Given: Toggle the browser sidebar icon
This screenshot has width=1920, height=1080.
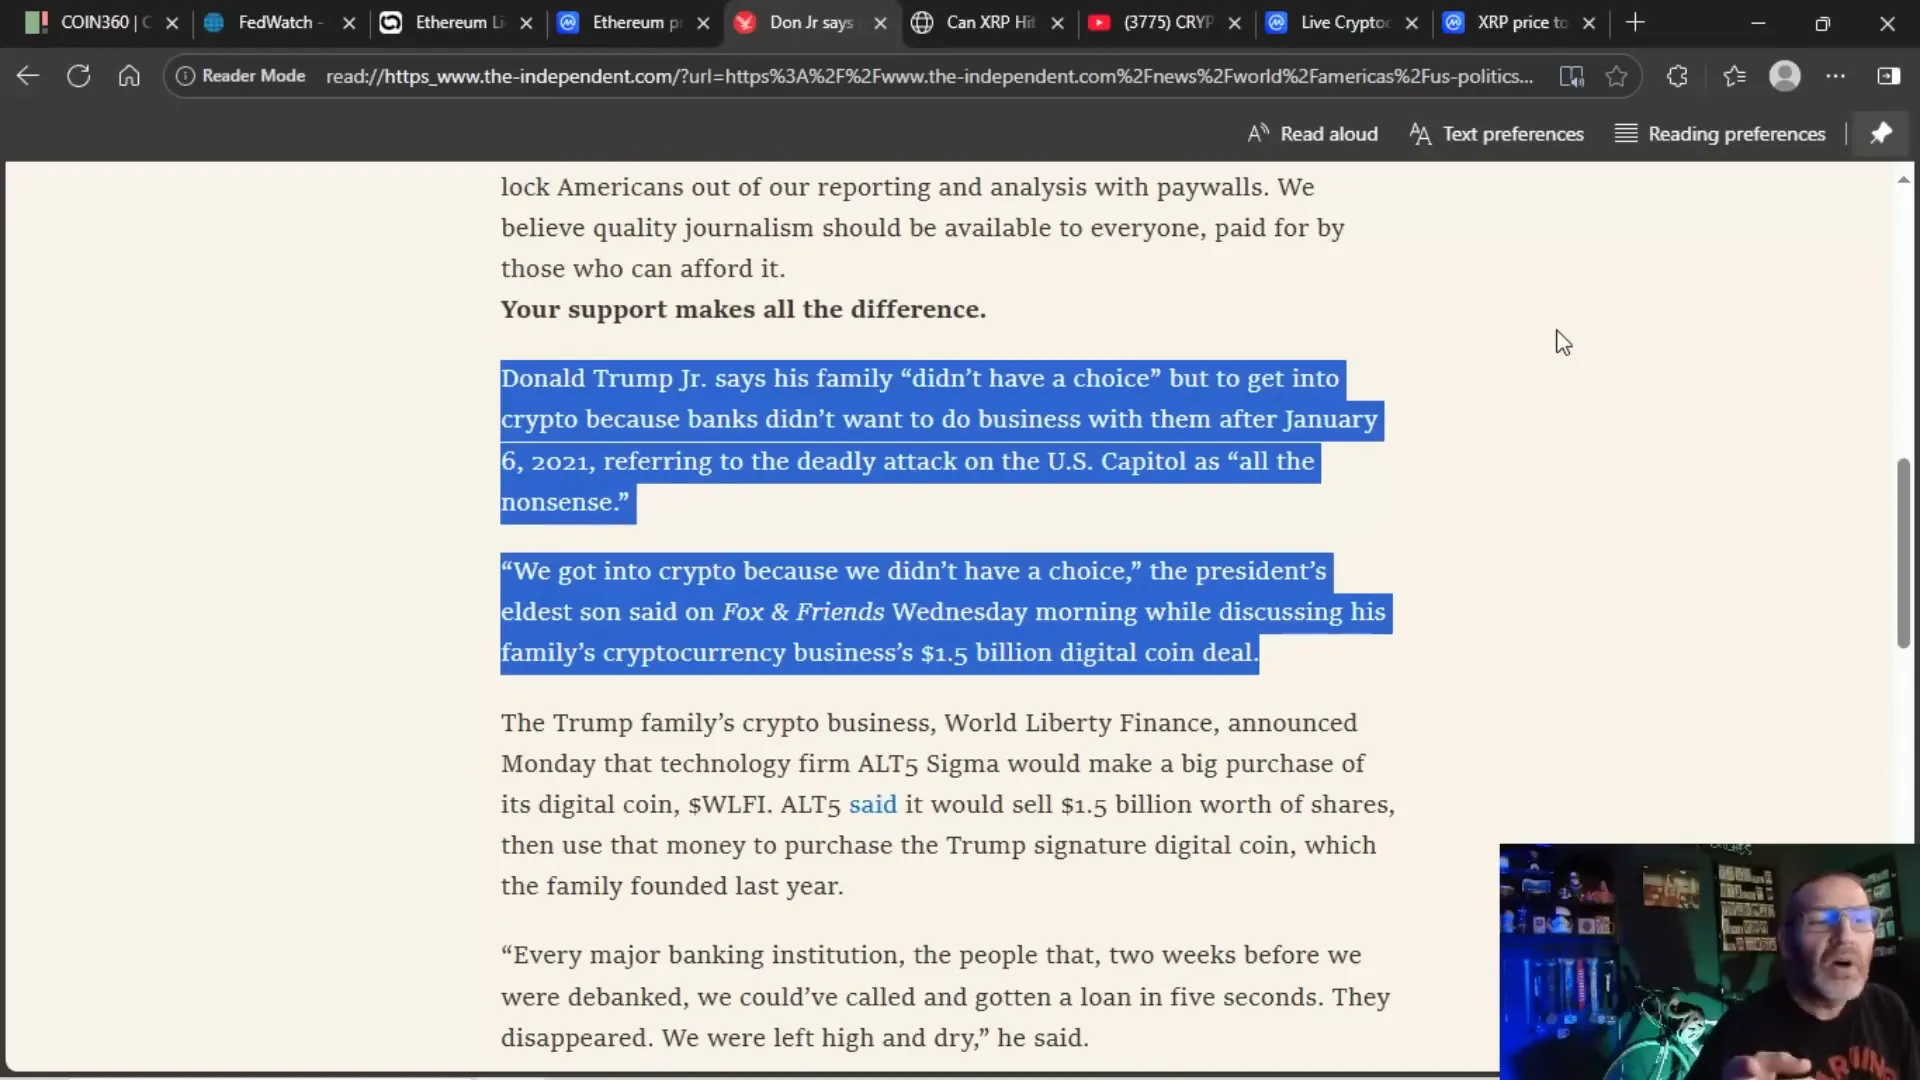Looking at the screenshot, I should tap(1889, 76).
